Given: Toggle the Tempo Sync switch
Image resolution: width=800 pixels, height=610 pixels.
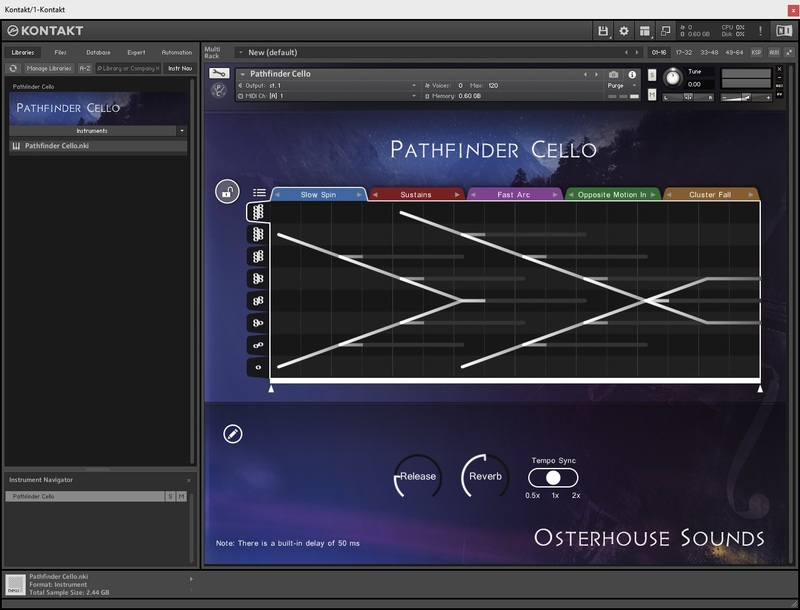Looking at the screenshot, I should (553, 477).
